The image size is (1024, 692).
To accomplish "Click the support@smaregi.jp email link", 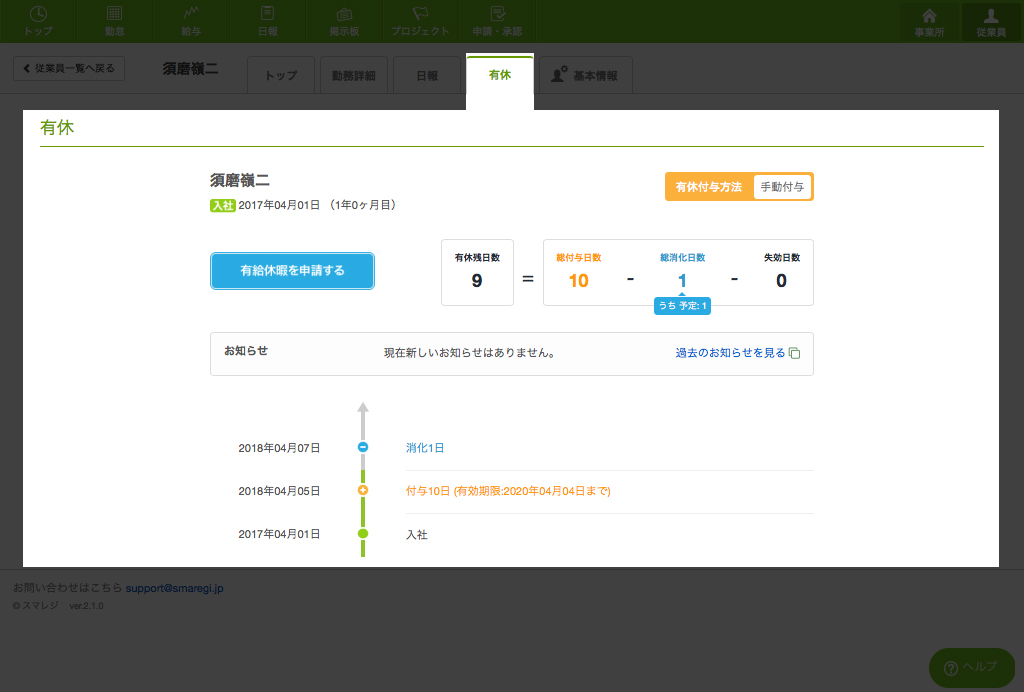I will coord(174,588).
